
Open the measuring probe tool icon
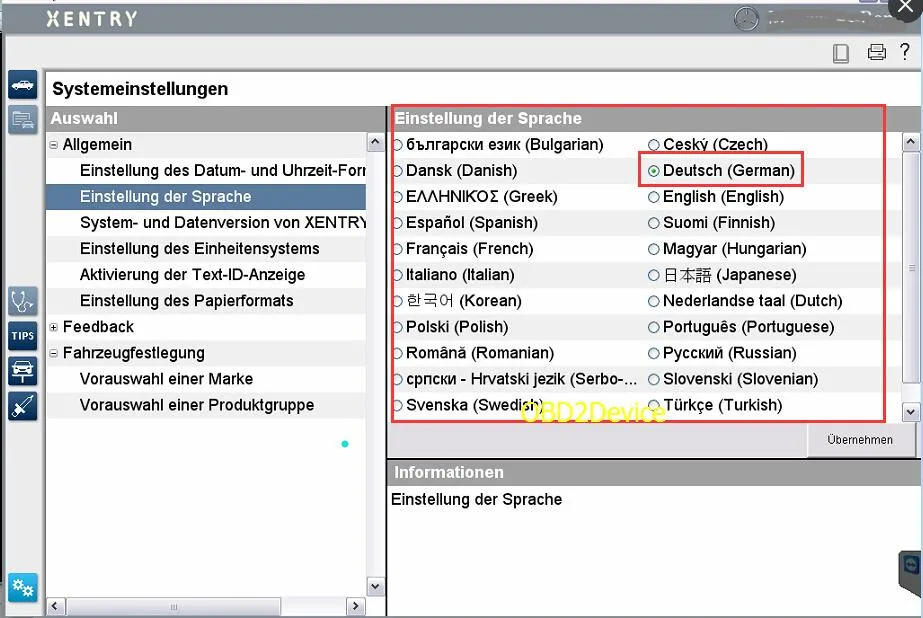(23, 406)
